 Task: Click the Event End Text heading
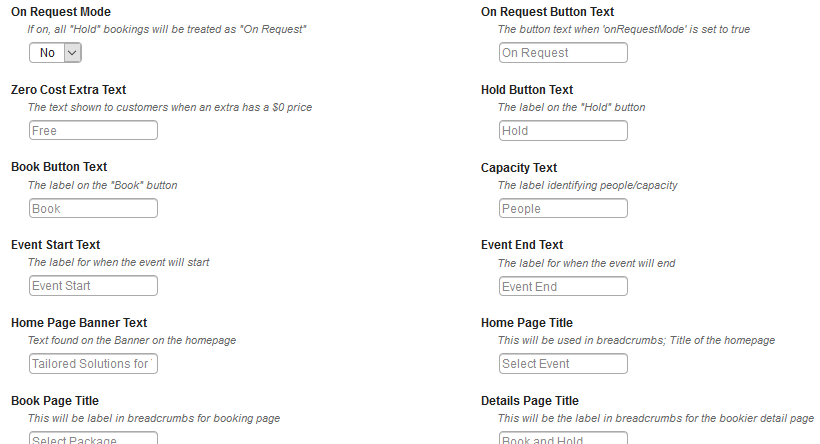click(522, 245)
